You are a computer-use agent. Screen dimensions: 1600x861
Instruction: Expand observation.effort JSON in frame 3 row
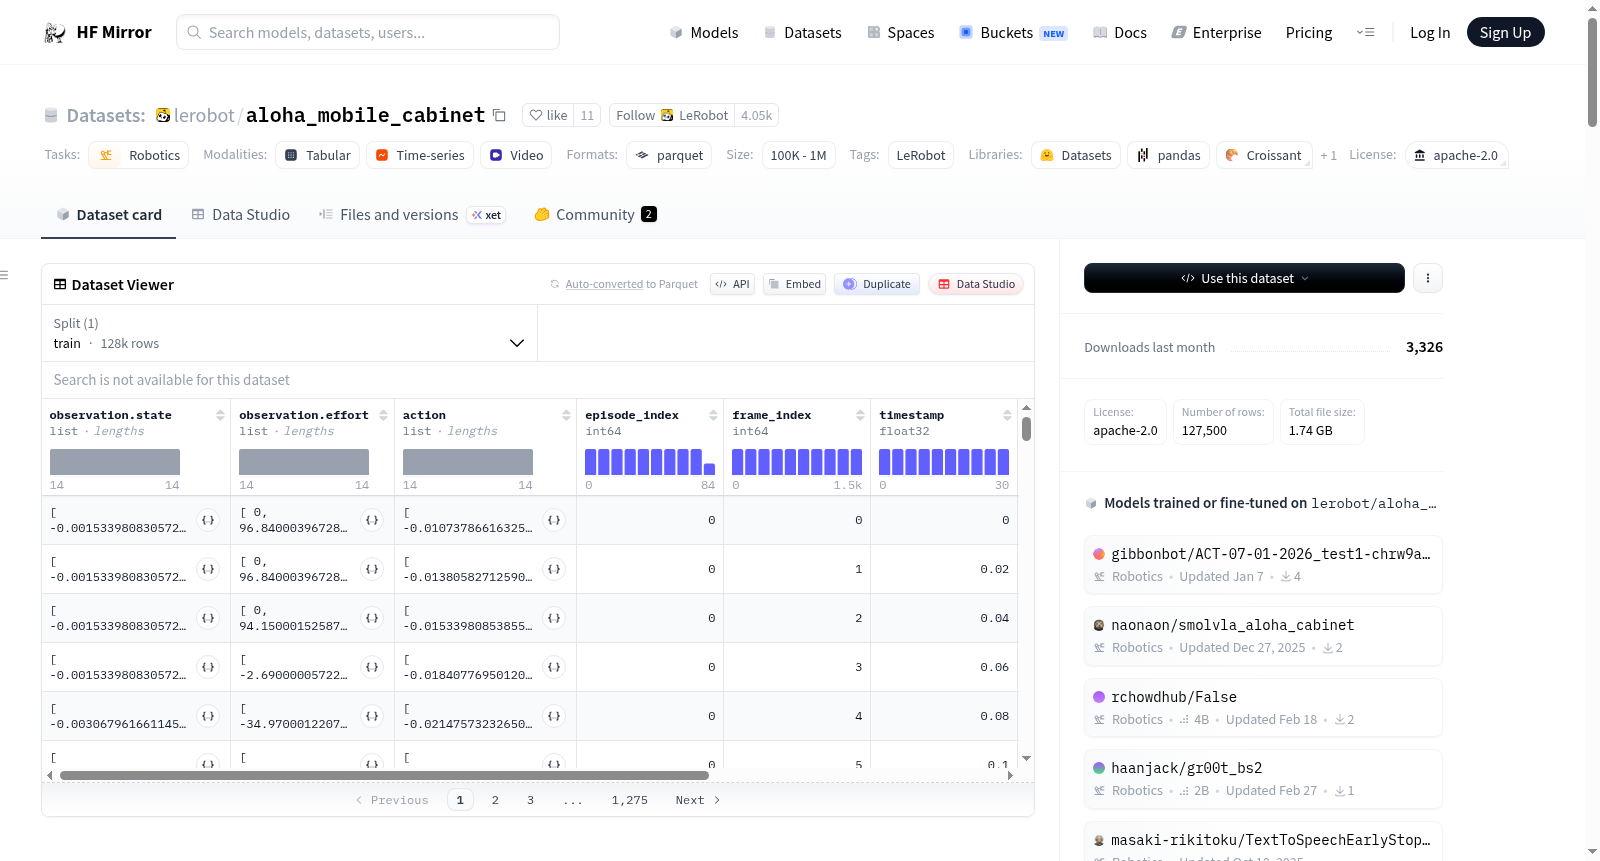372,667
